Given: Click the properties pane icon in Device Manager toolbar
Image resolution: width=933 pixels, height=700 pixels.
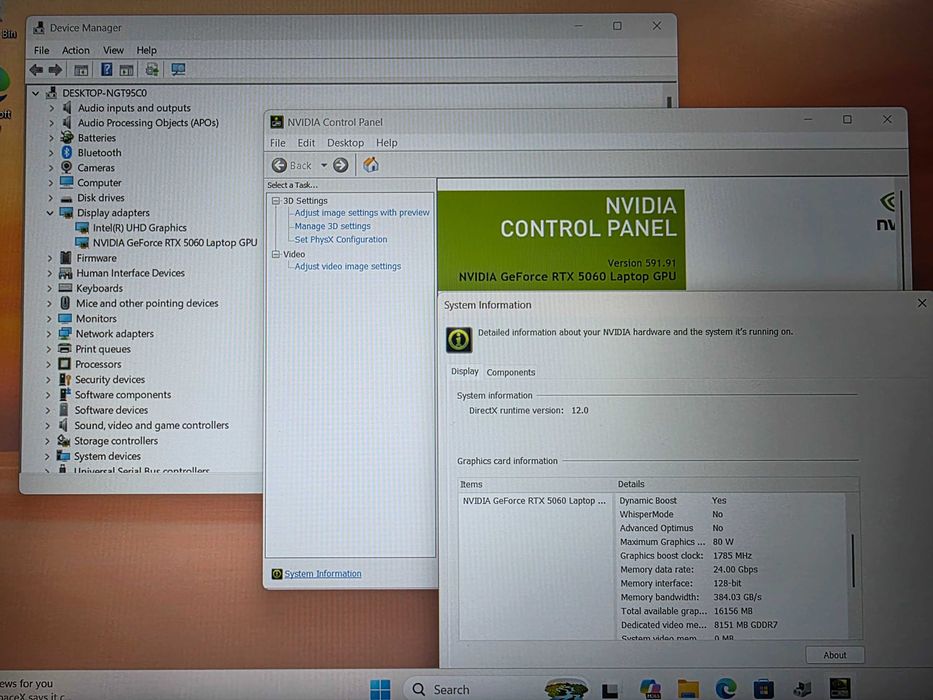Looking at the screenshot, I should (x=126, y=70).
